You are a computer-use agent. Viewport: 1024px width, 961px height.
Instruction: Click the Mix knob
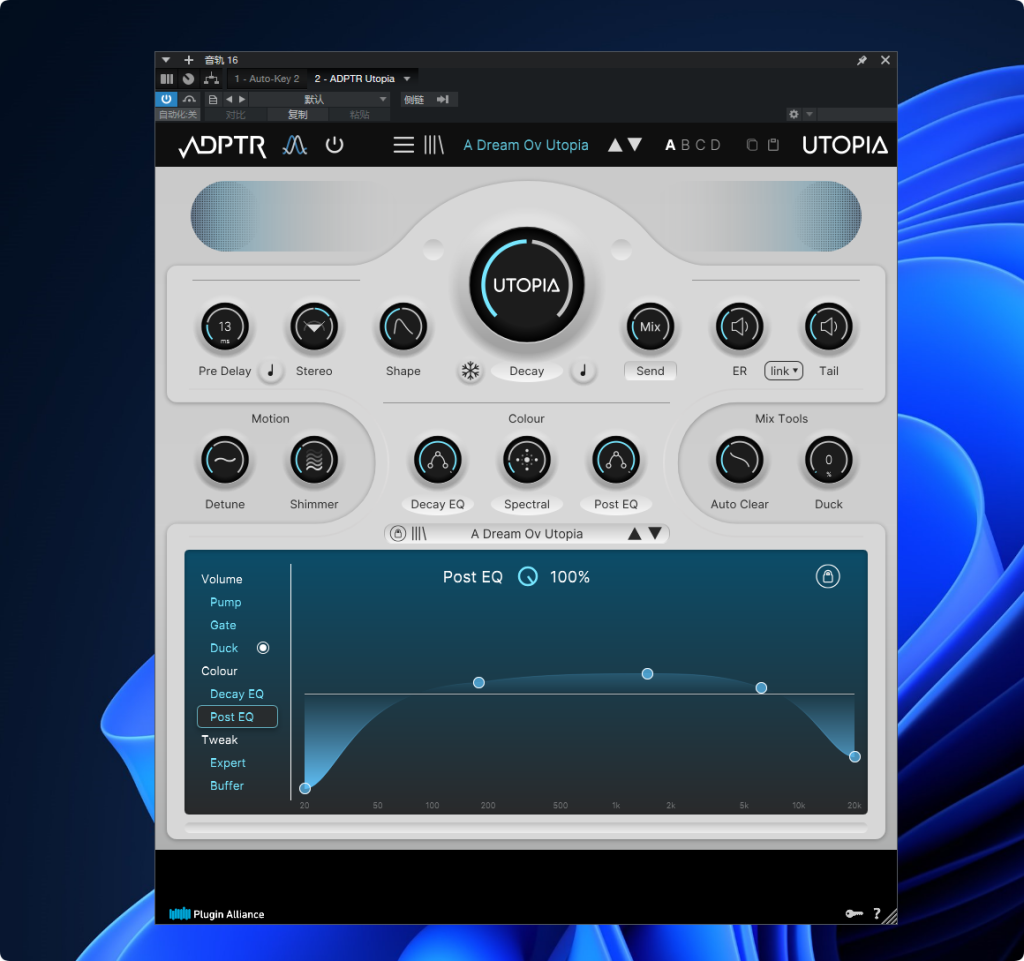(x=650, y=327)
